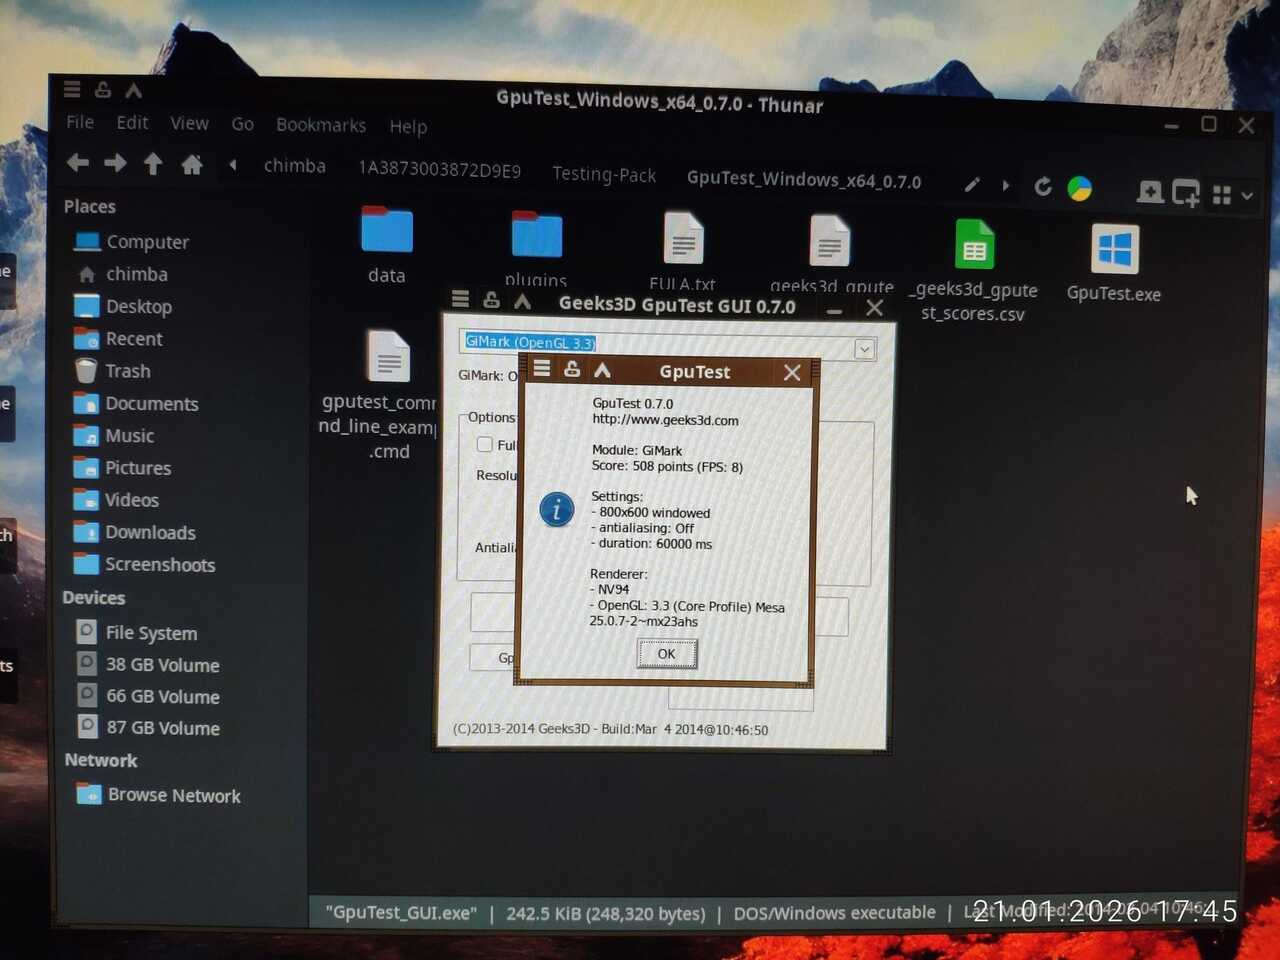Click the lock icon on Geeks3D GpuTest GUI title bar
The width and height of the screenshot is (1280, 960).
tap(491, 300)
